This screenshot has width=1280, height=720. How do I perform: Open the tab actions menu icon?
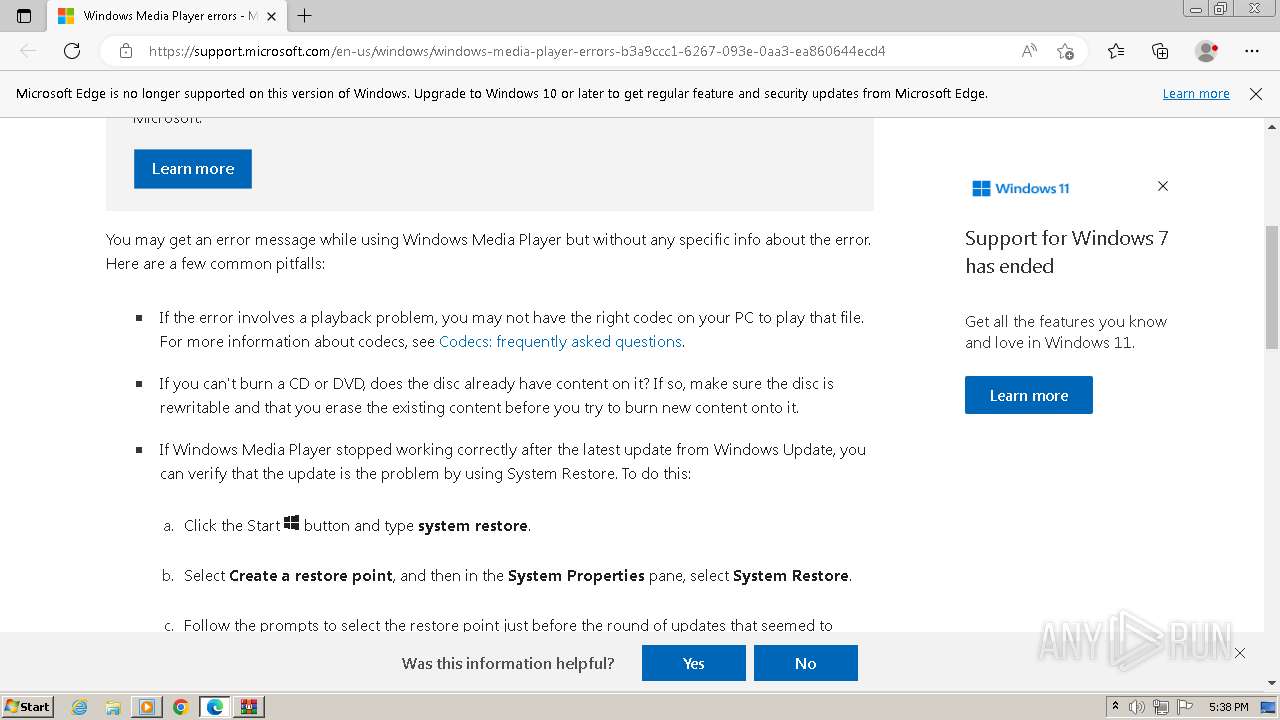[x=24, y=16]
